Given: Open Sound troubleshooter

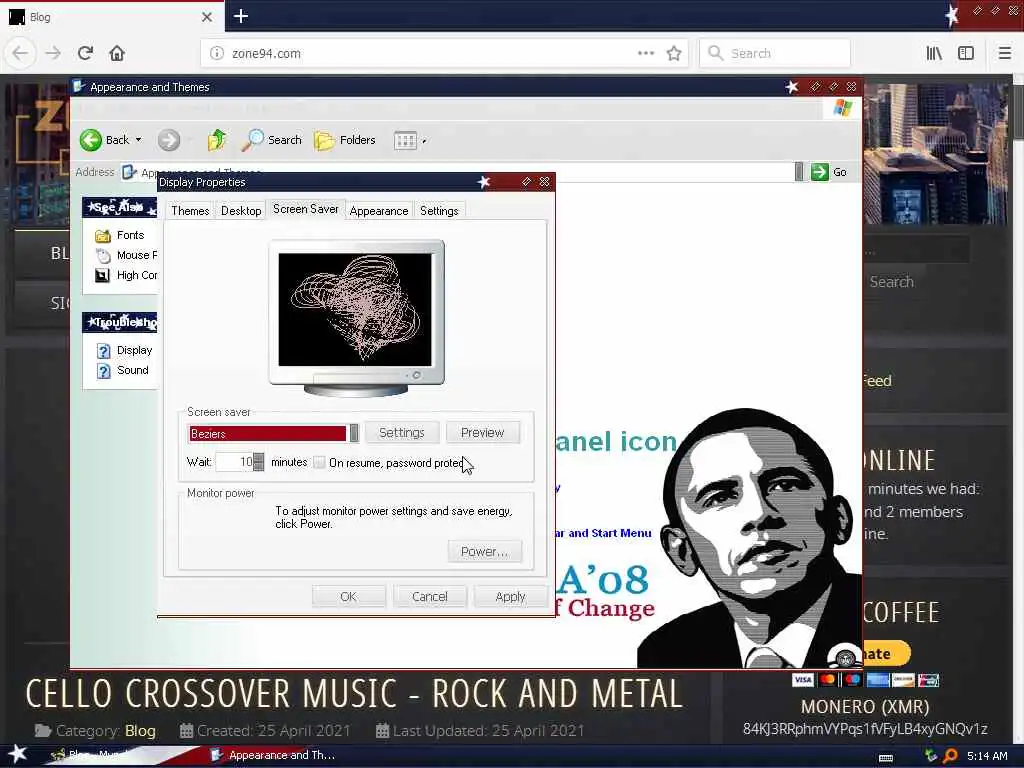Looking at the screenshot, I should click(x=123, y=370).
